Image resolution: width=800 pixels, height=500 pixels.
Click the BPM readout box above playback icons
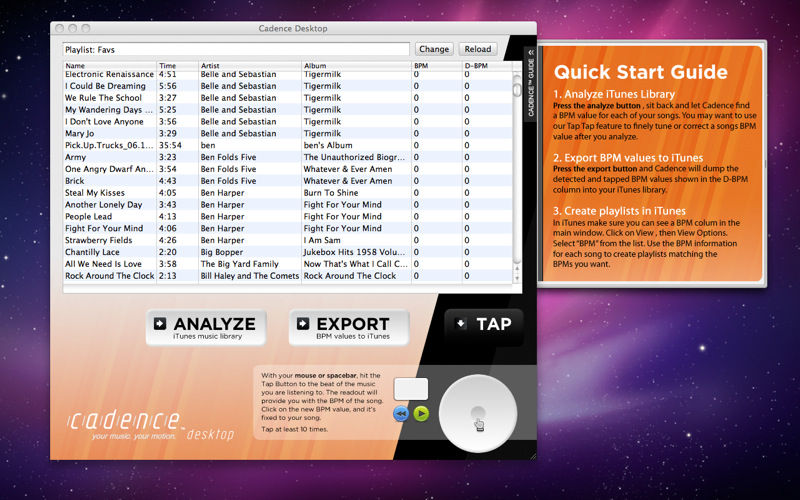point(411,389)
